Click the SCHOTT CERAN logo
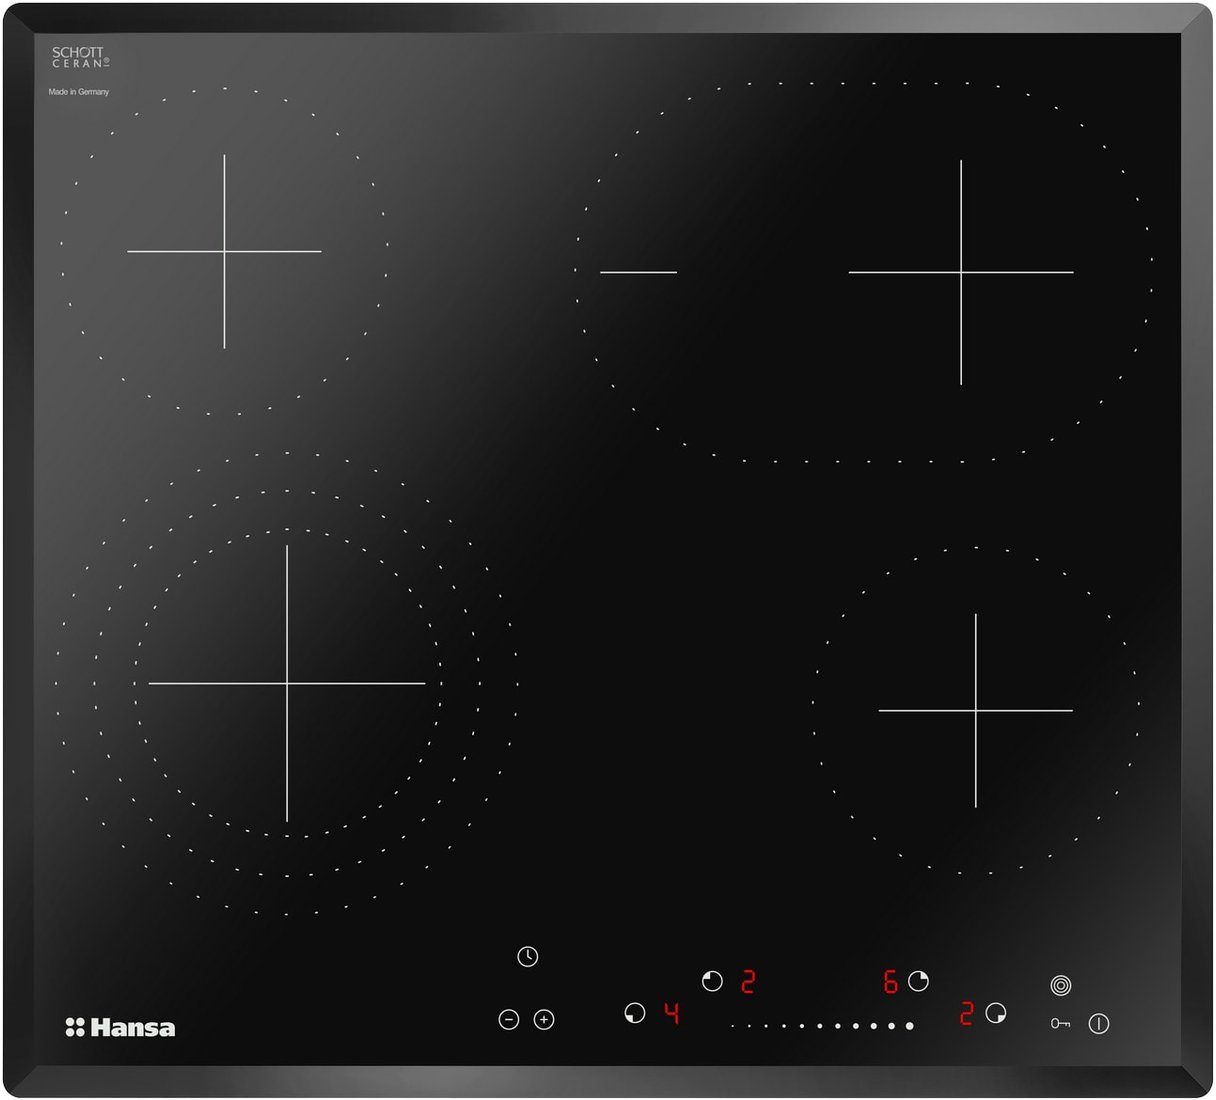This screenshot has width=1216, height=1100. (x=80, y=57)
